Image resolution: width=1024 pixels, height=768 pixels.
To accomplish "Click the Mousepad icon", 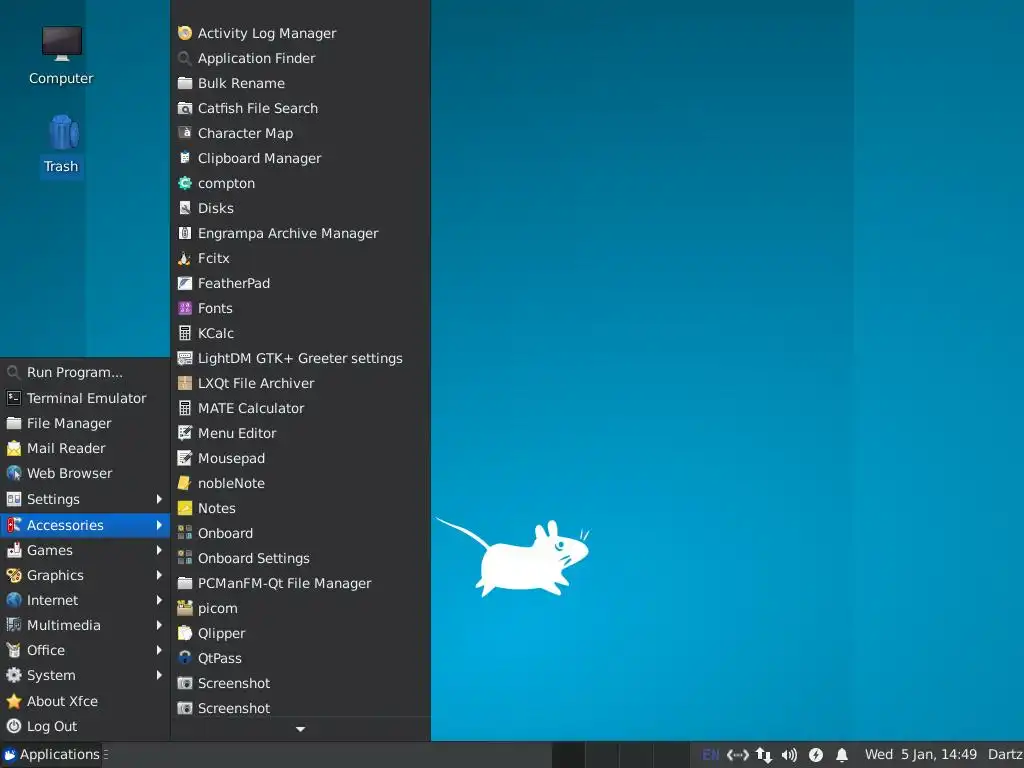I will pyautogui.click(x=185, y=458).
